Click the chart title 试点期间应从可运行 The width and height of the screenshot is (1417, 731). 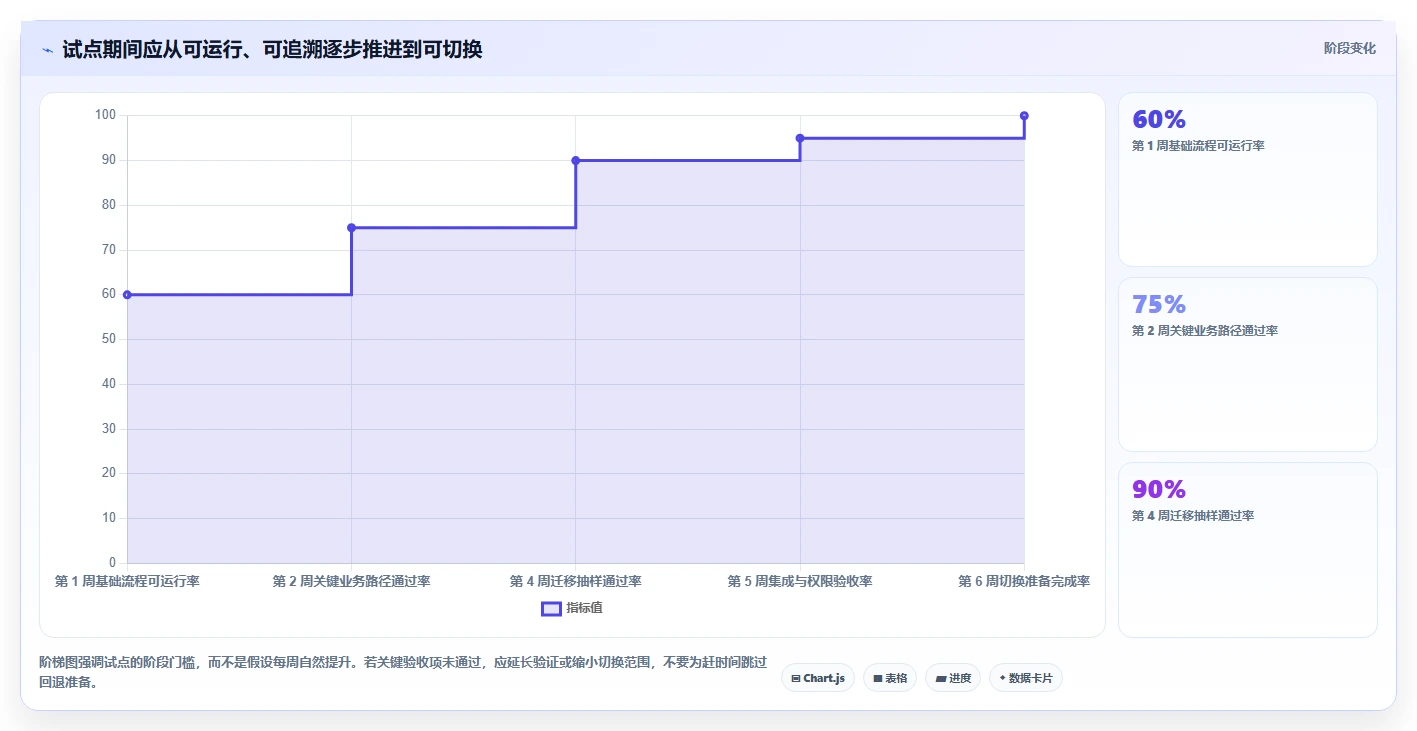pyautogui.click(x=272, y=49)
